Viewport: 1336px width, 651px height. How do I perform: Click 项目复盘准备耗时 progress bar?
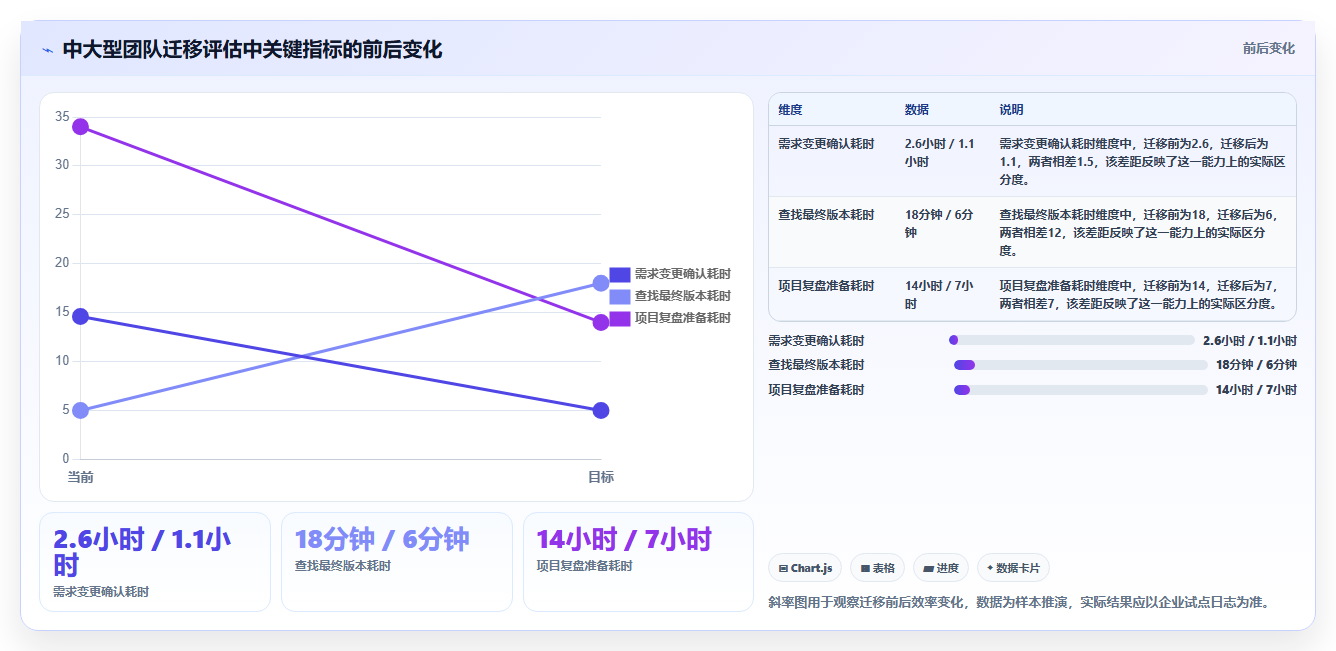[x=1081, y=390]
